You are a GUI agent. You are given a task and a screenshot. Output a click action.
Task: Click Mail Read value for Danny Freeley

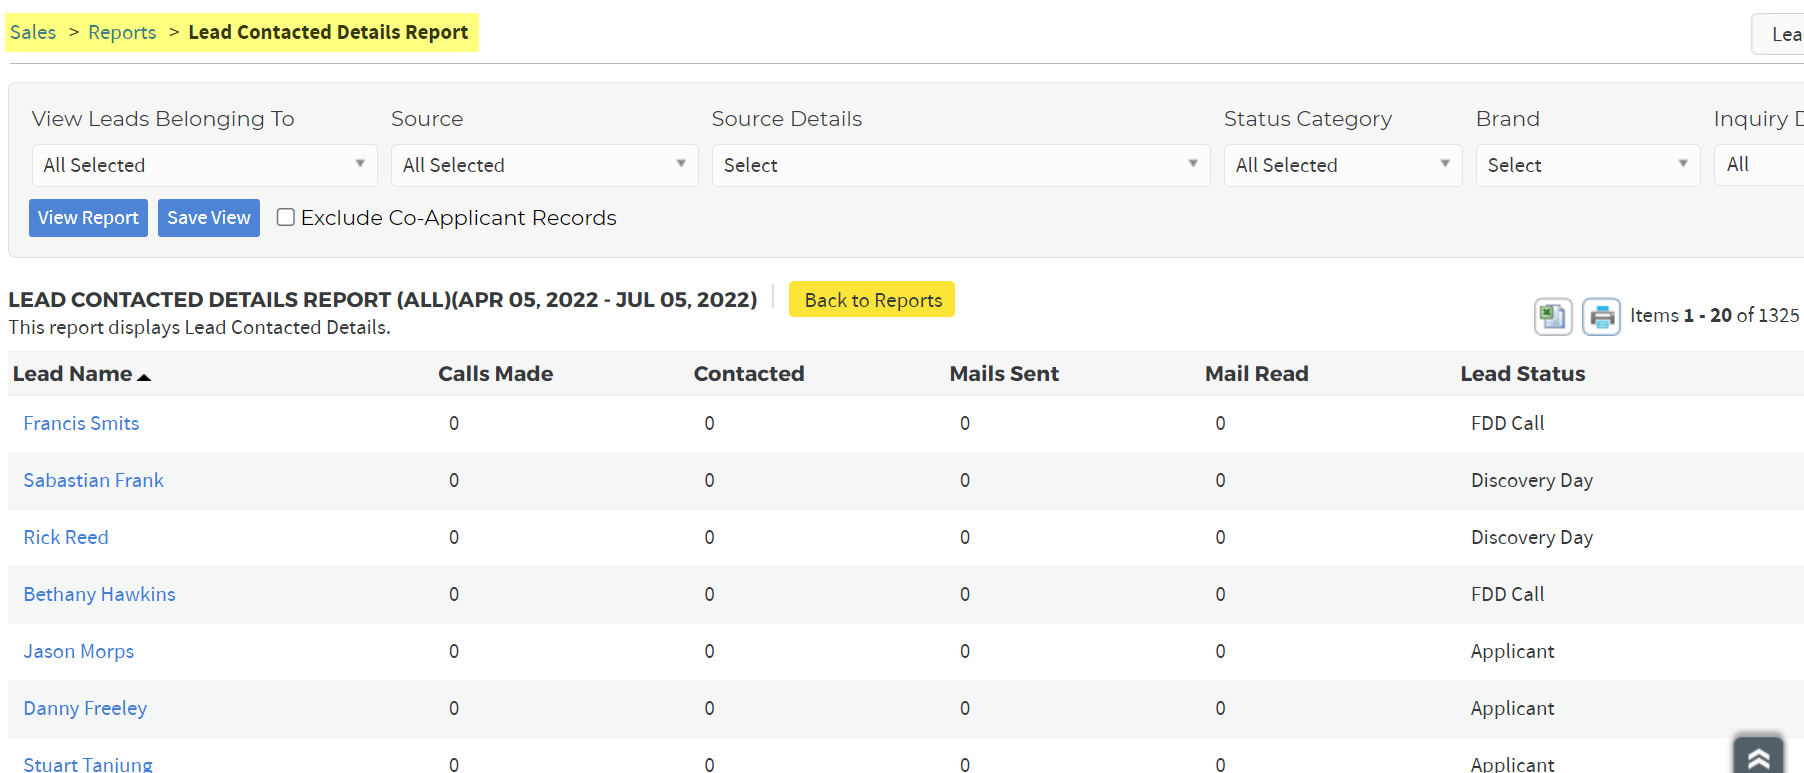1220,708
